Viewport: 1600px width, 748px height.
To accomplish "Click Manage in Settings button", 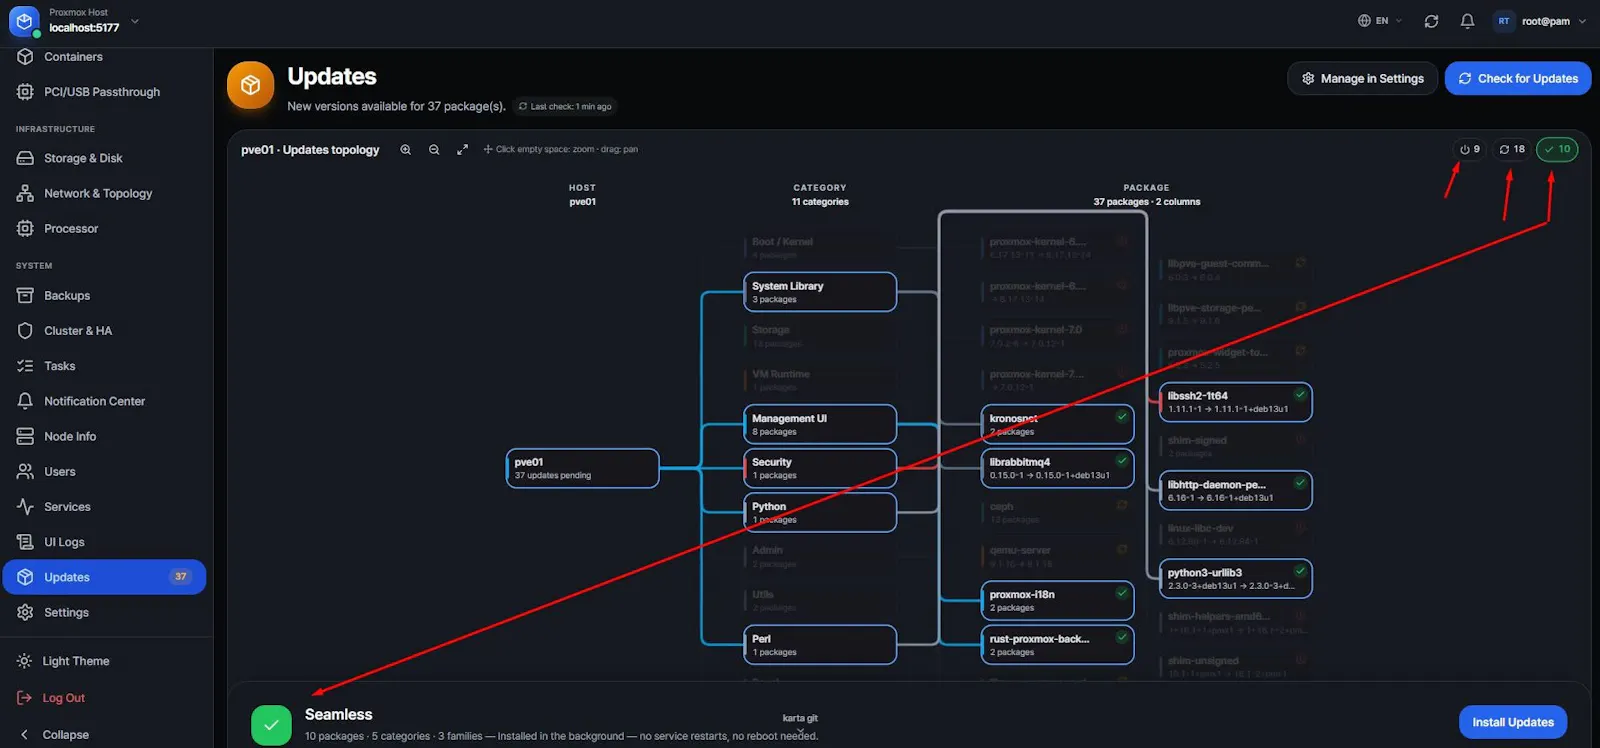I will point(1362,78).
